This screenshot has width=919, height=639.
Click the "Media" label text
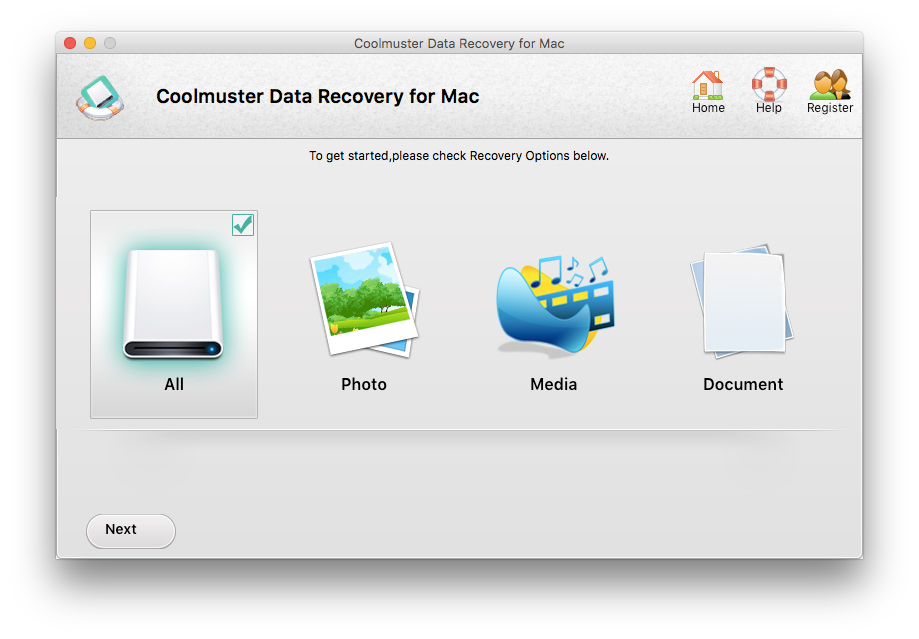pos(554,384)
